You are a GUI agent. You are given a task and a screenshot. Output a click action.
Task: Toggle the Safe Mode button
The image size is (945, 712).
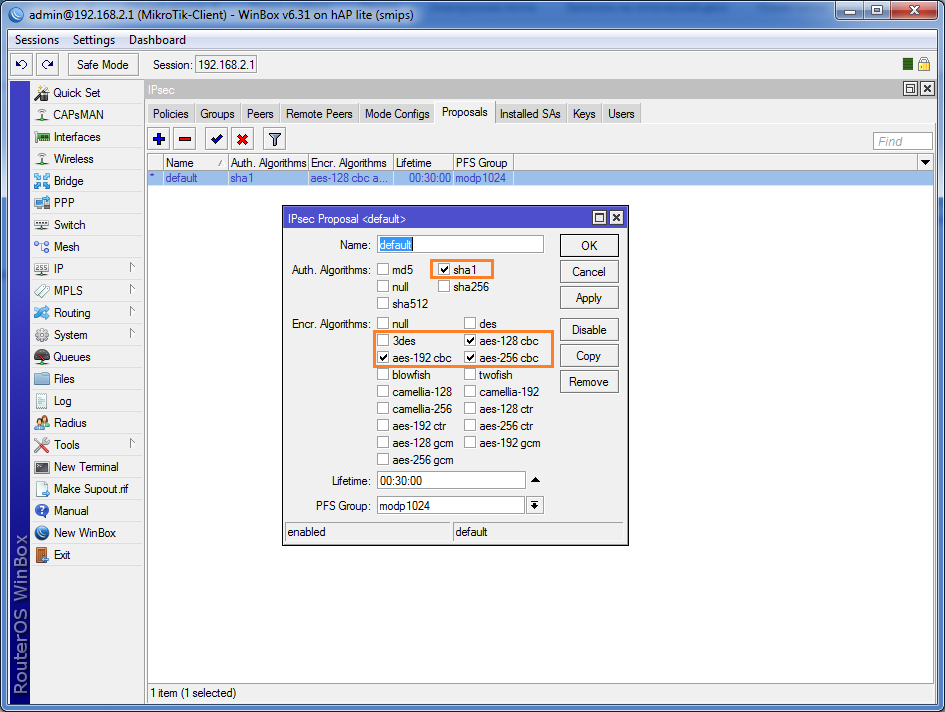103,65
